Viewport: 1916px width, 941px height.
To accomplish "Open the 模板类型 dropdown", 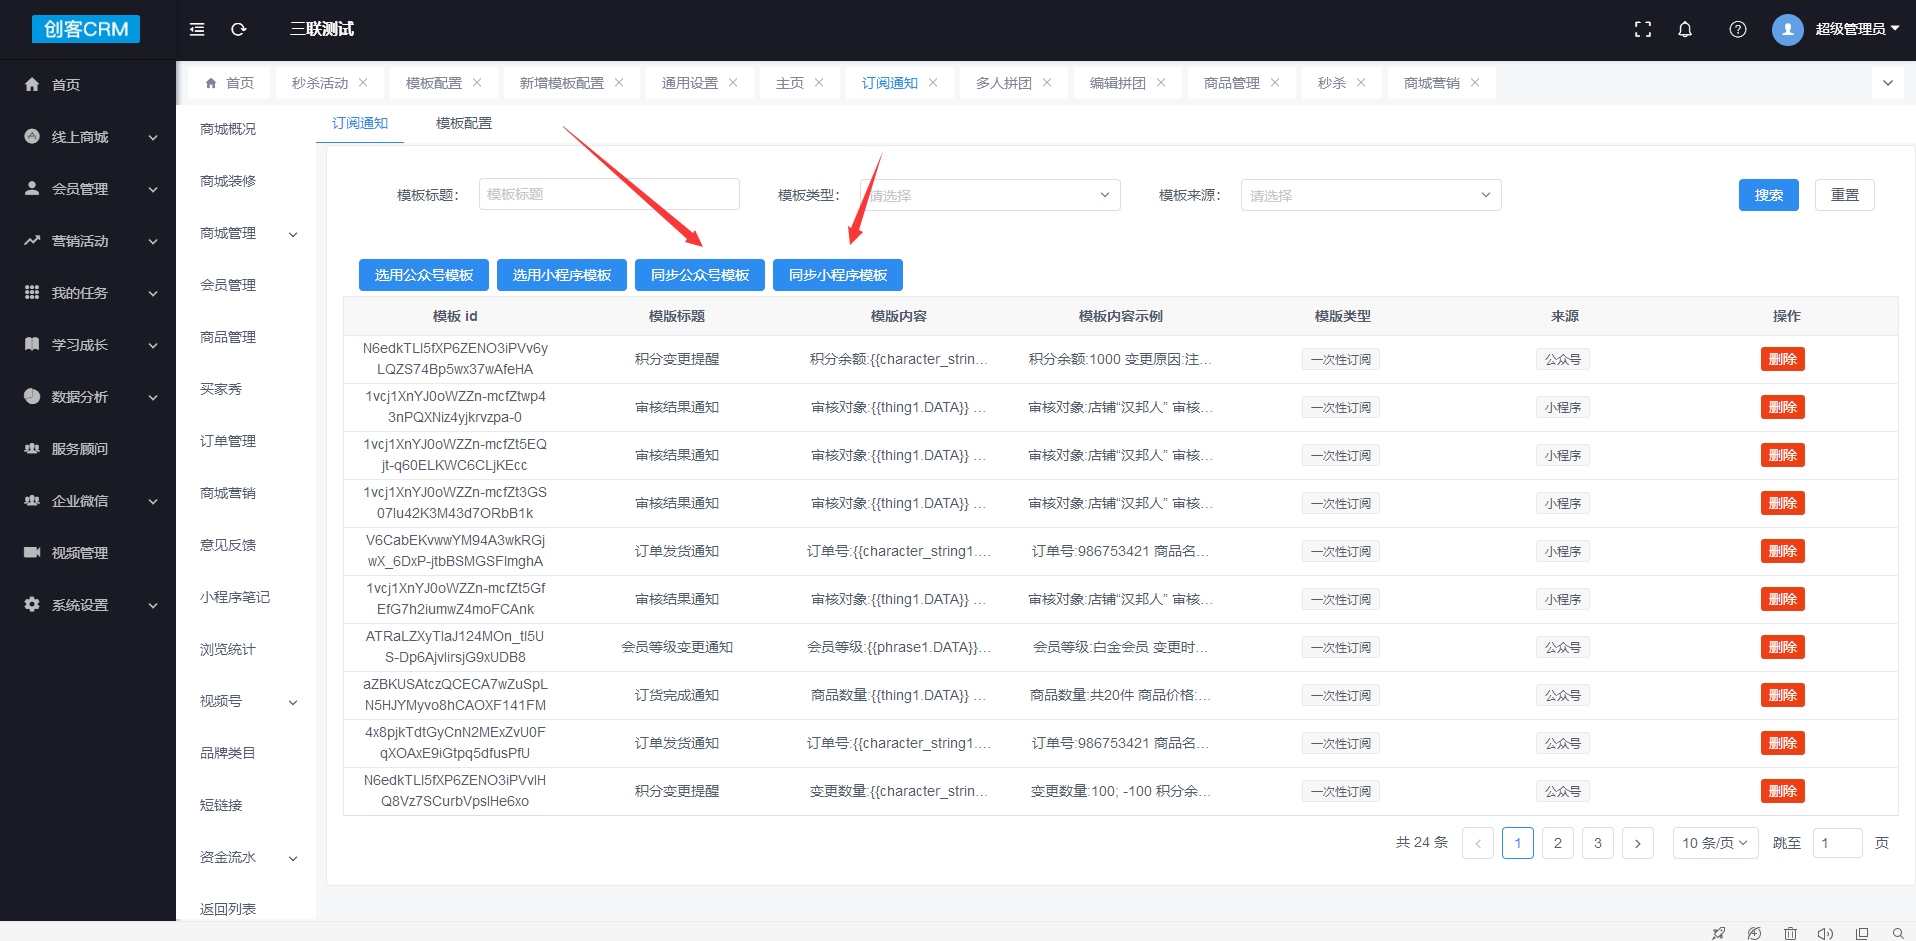I will point(990,195).
